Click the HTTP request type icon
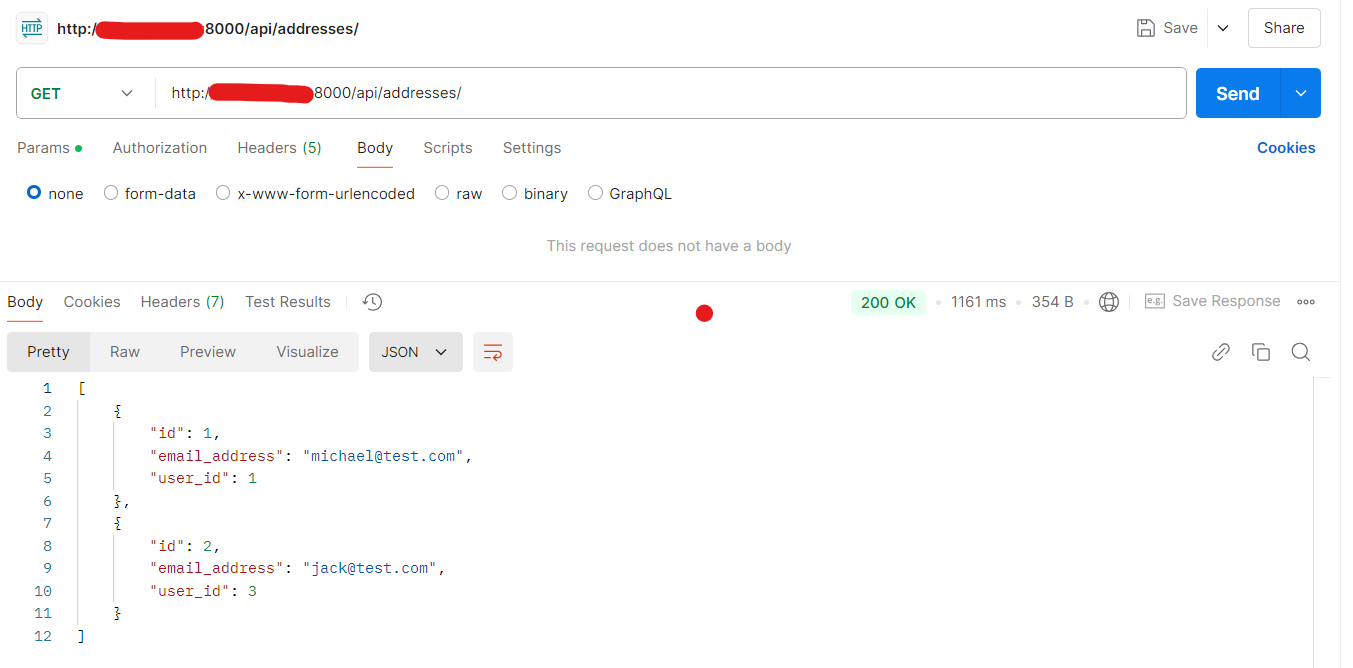 point(30,28)
